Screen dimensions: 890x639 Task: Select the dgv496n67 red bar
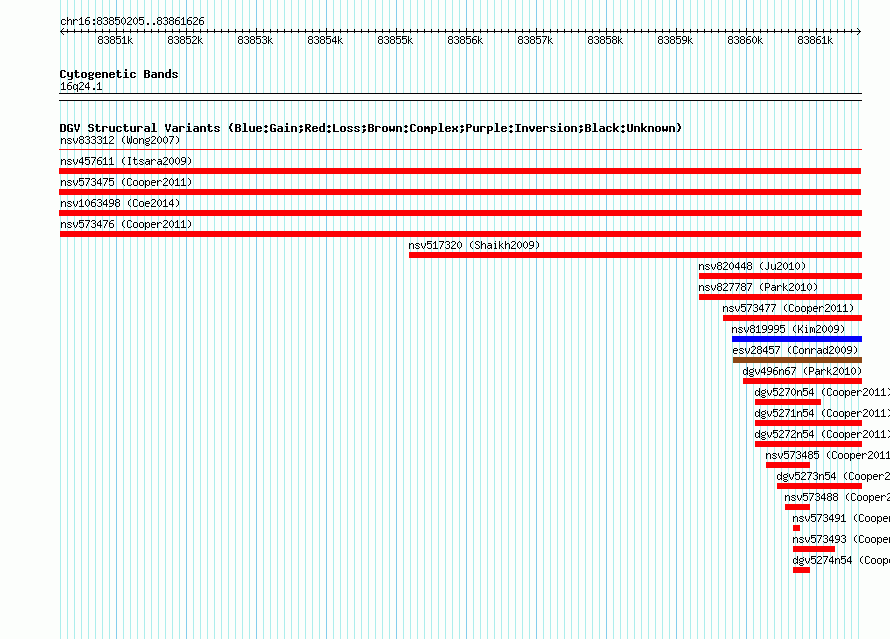[803, 381]
